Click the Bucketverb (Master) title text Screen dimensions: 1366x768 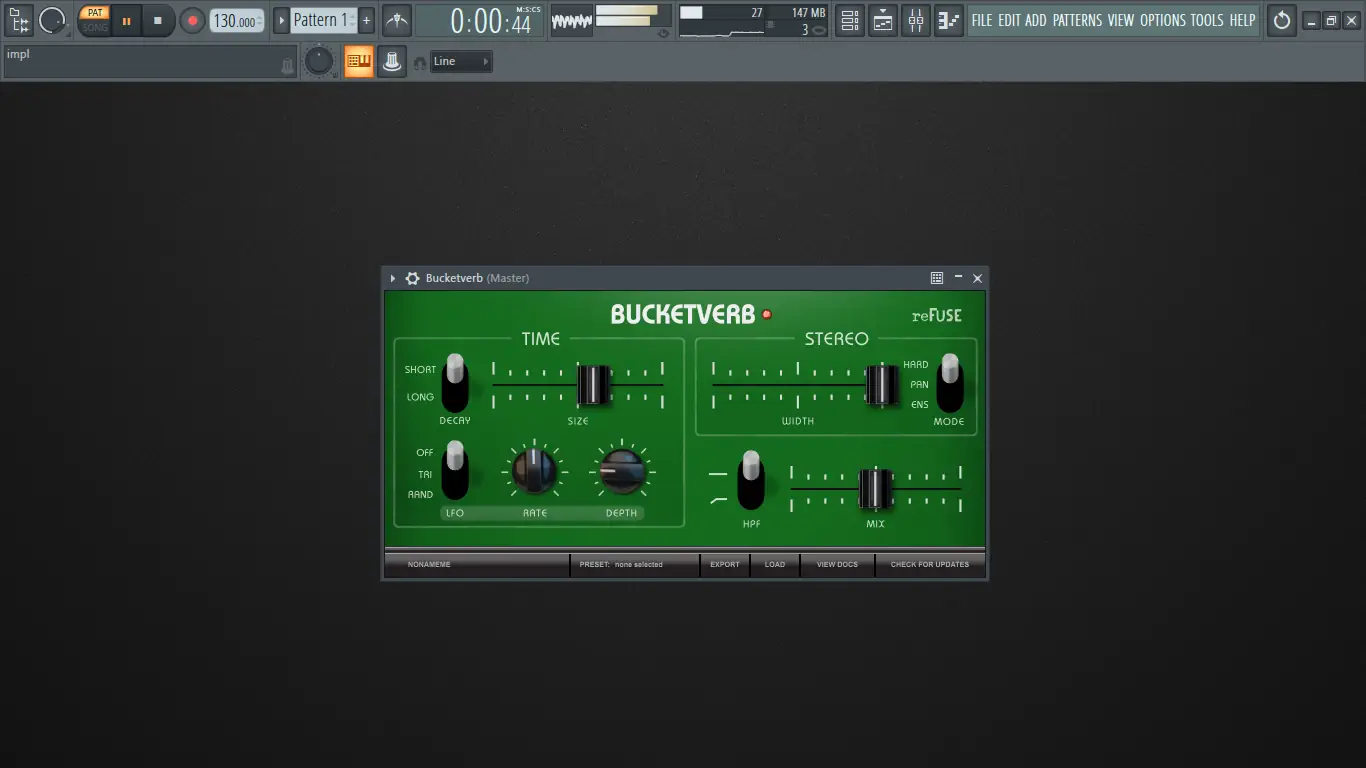[x=477, y=278]
